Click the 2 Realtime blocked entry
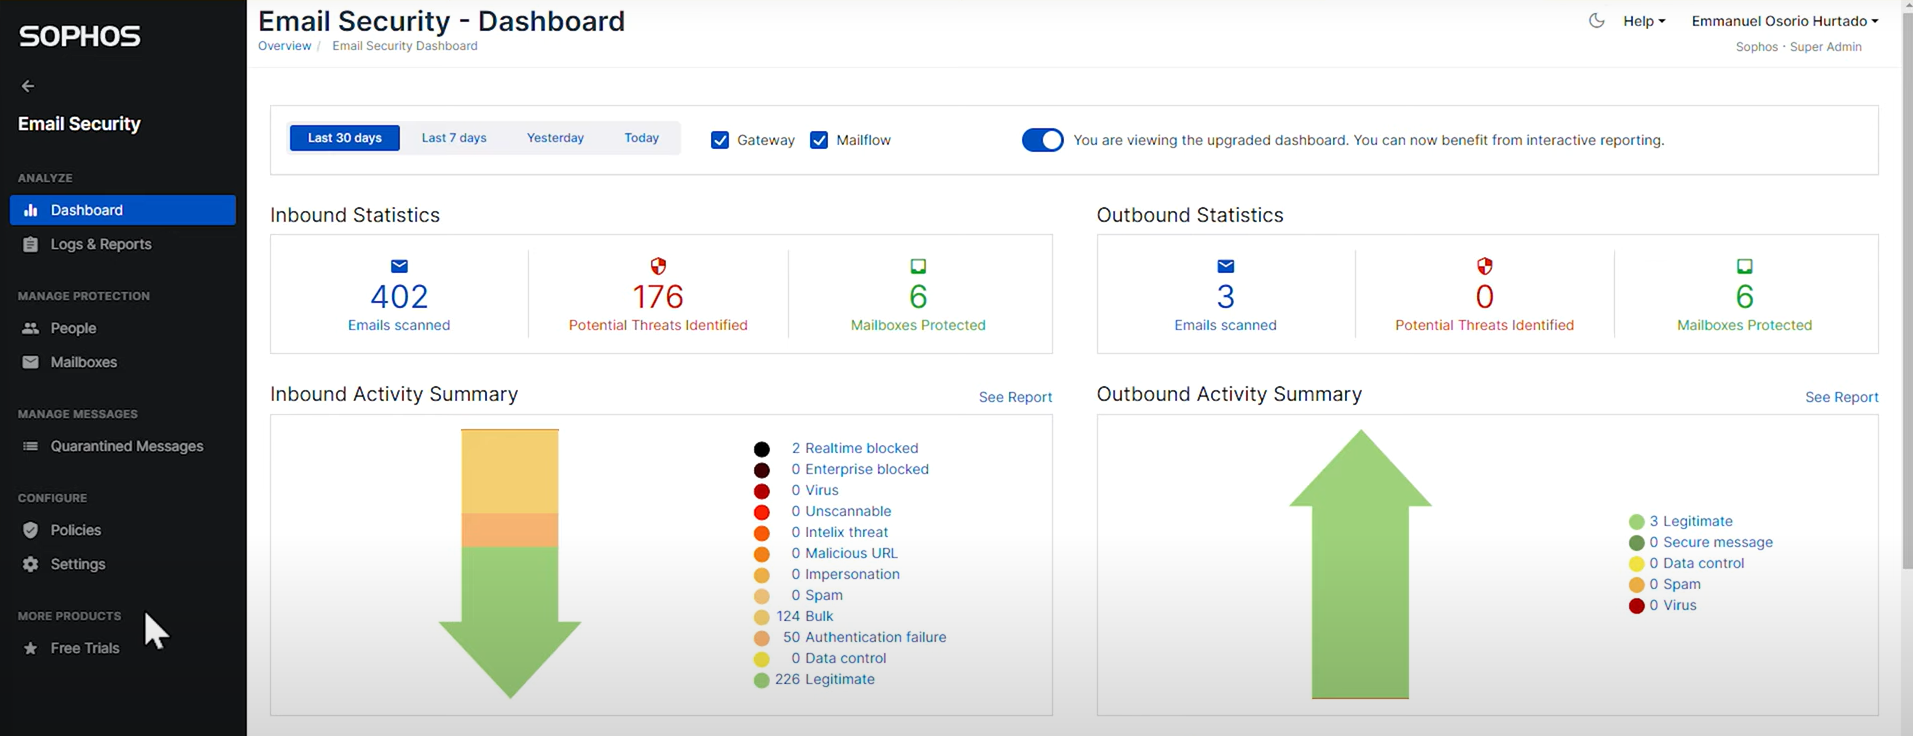Image resolution: width=1913 pixels, height=736 pixels. coord(855,448)
